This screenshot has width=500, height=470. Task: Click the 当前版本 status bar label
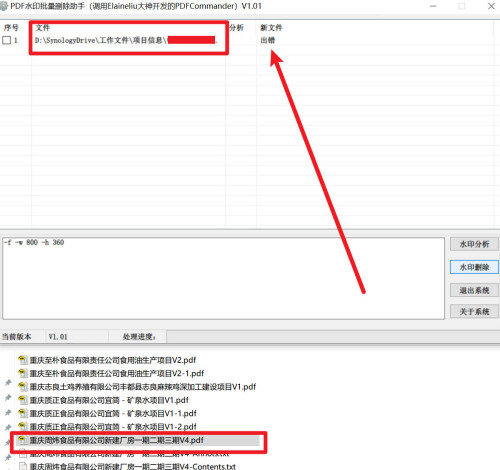(x=17, y=337)
